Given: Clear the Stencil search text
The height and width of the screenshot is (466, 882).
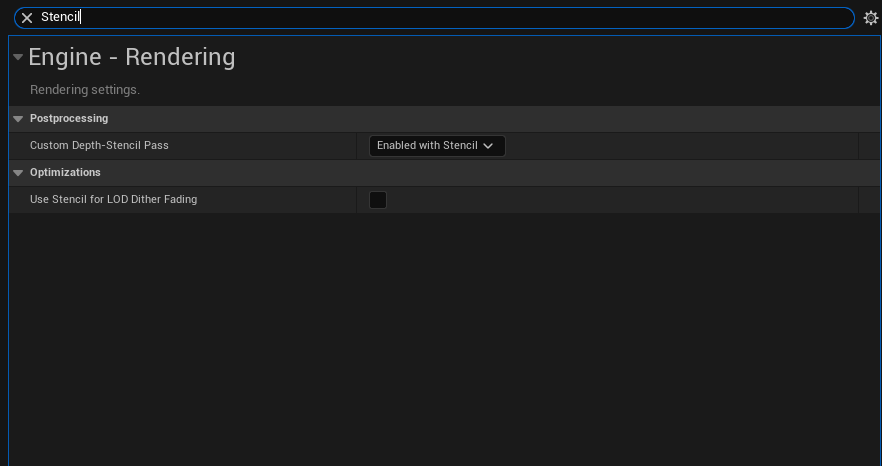Looking at the screenshot, I should point(26,18).
